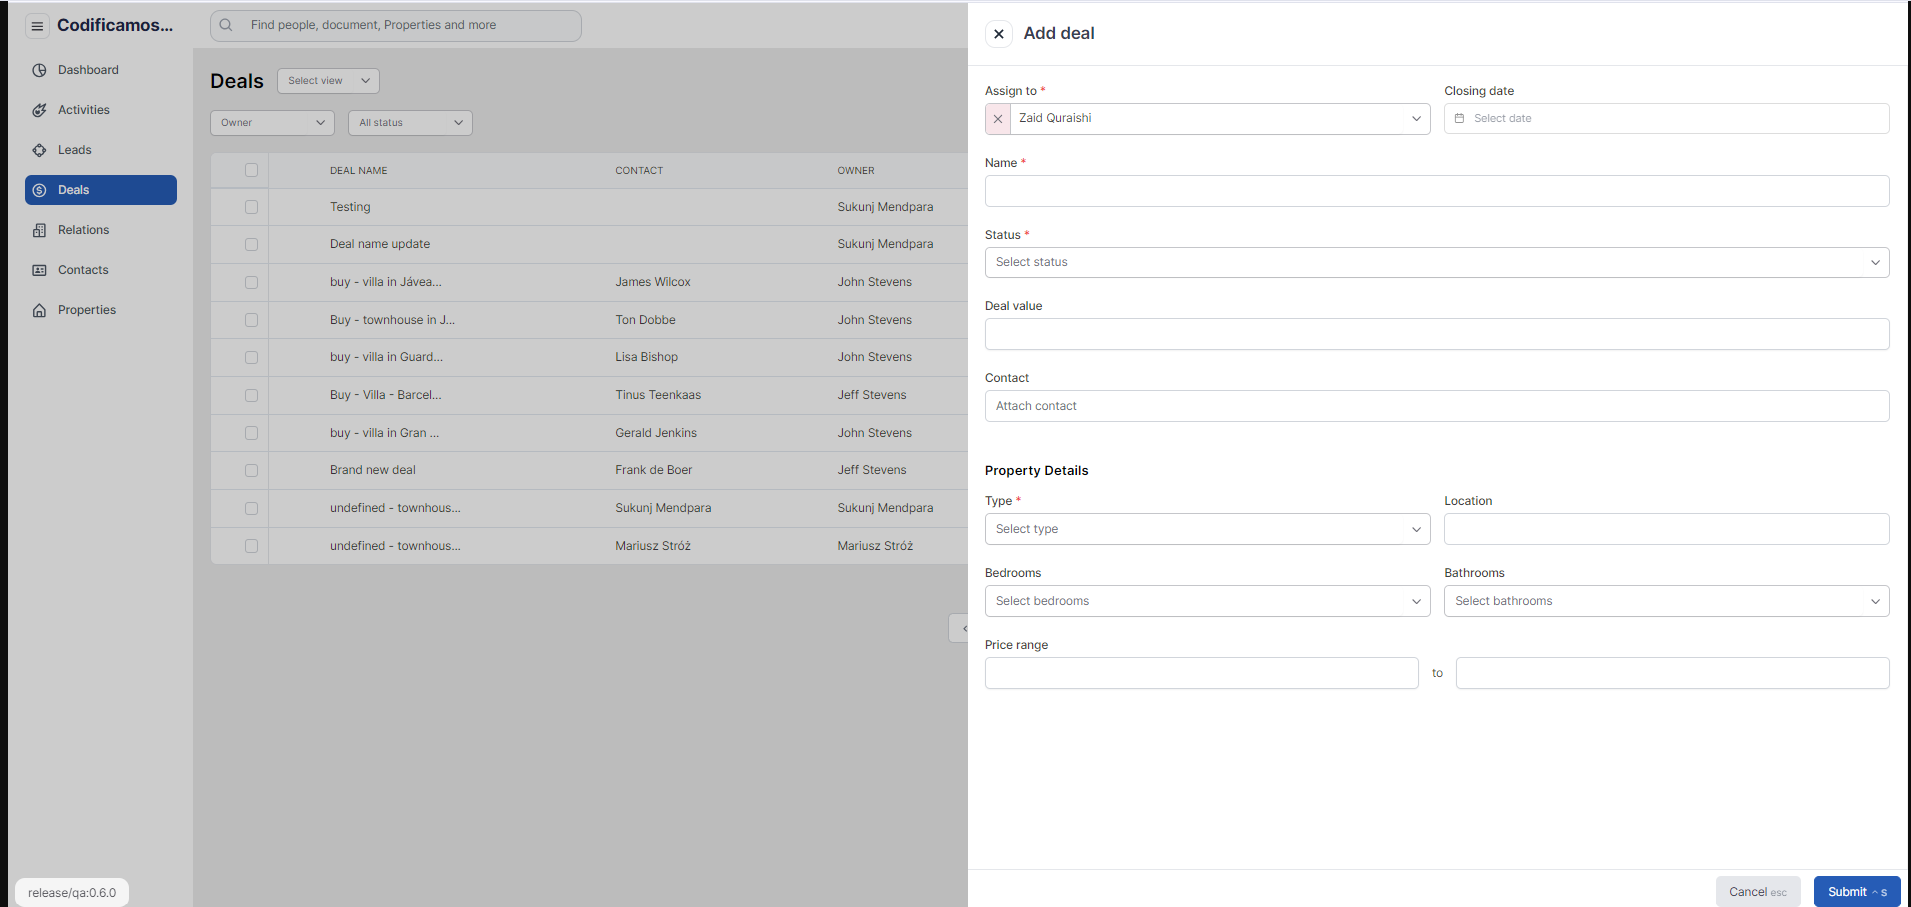Toggle the select-all checkbox in table header
Viewport: 1911px width, 907px height.
(251, 170)
